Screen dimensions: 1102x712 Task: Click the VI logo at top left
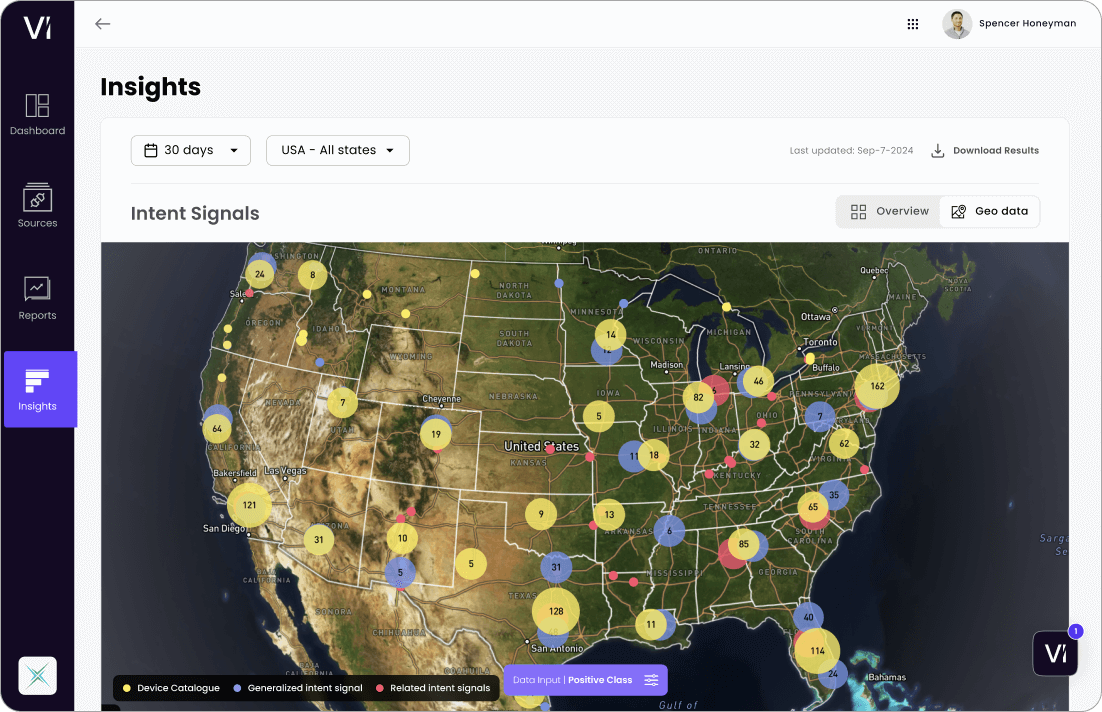tap(37, 27)
